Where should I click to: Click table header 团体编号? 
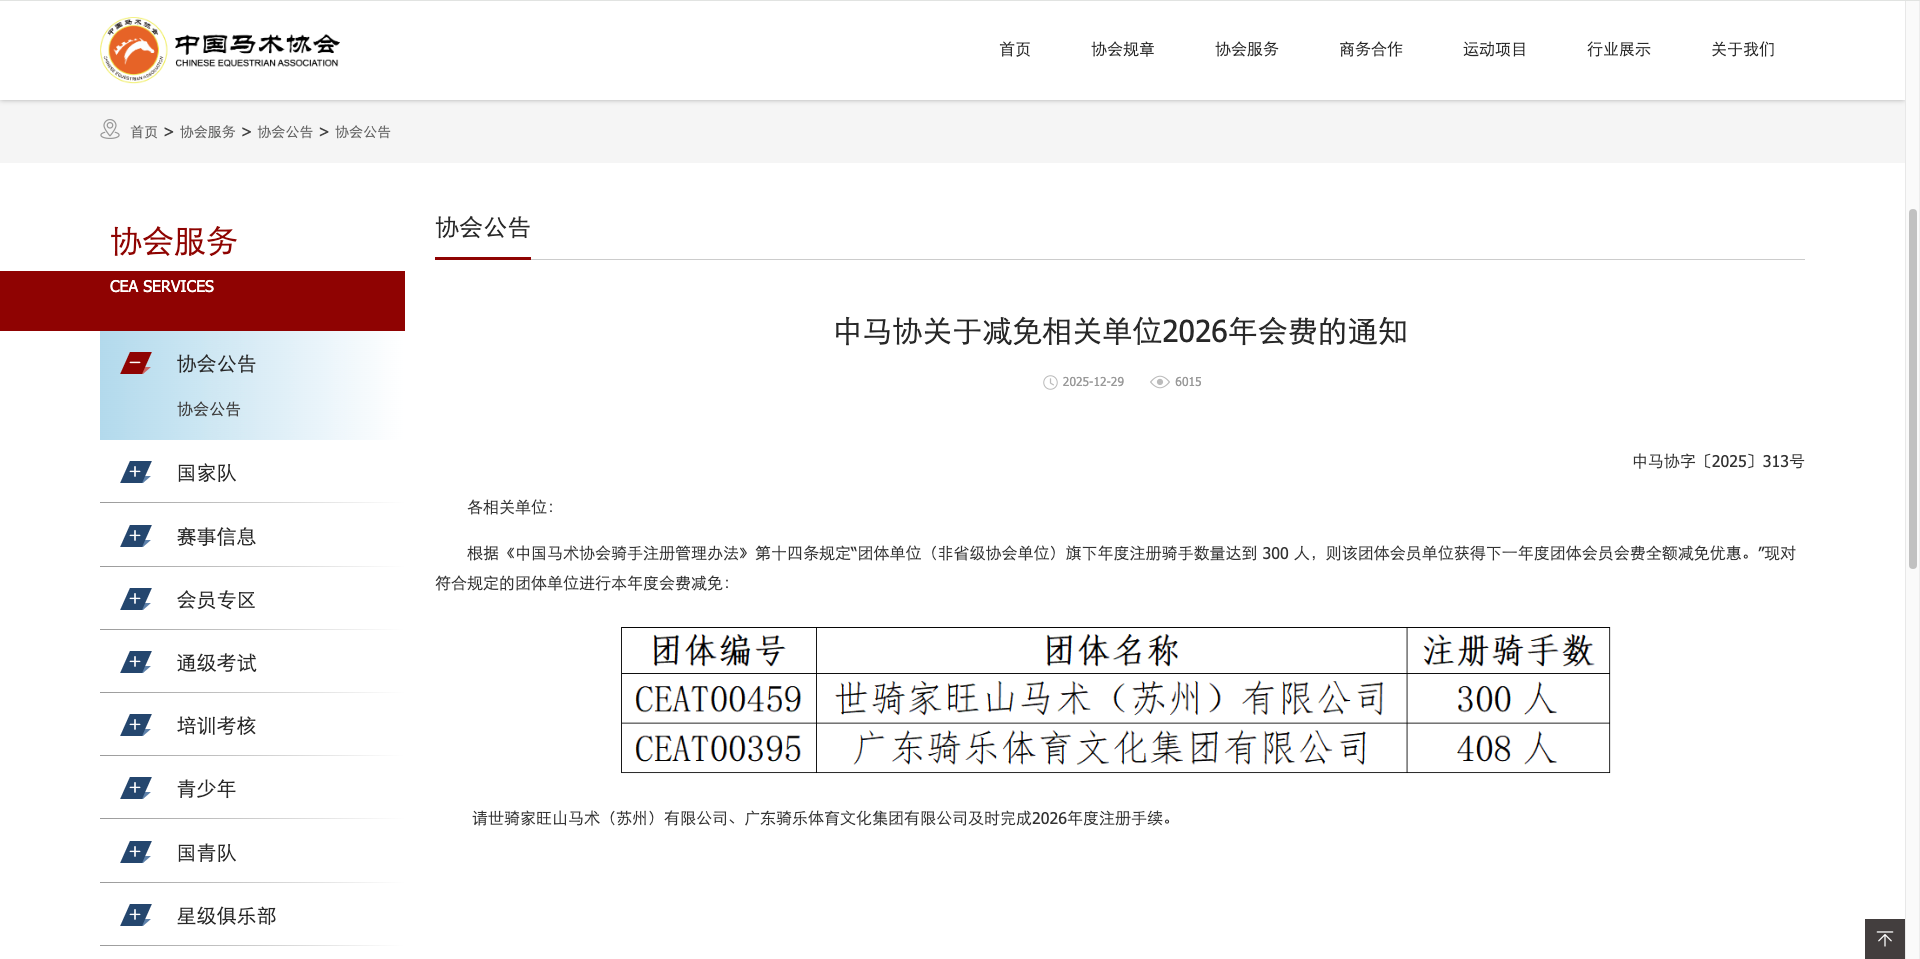[x=718, y=651]
